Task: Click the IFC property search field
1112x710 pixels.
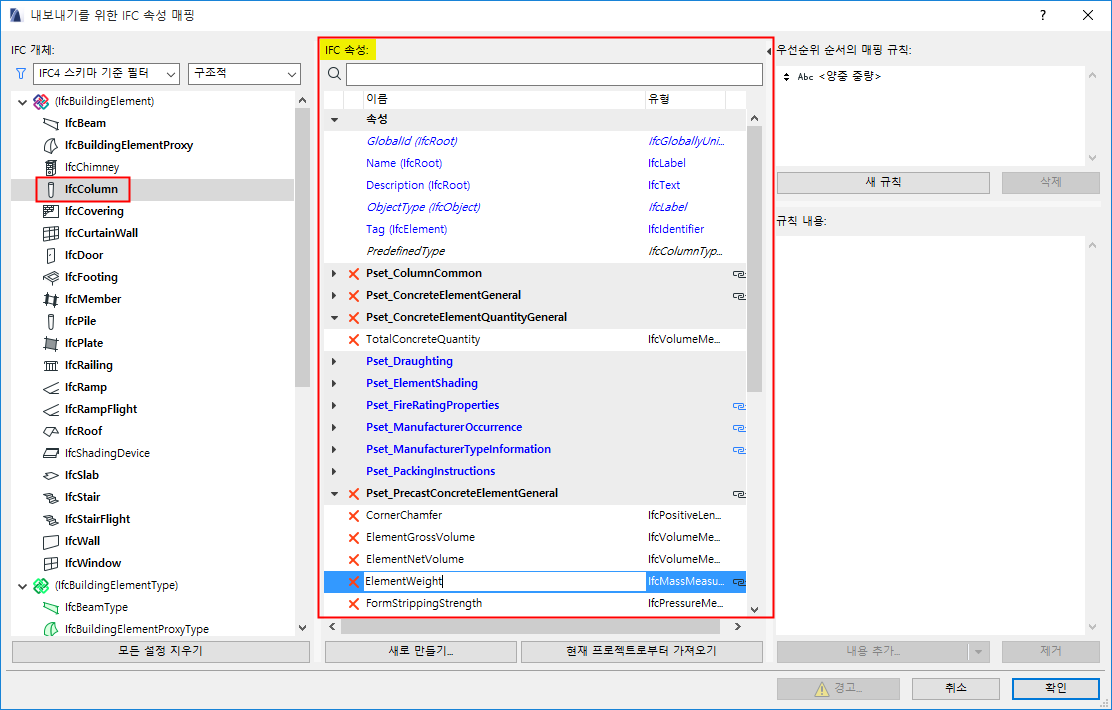Action: [x=554, y=74]
